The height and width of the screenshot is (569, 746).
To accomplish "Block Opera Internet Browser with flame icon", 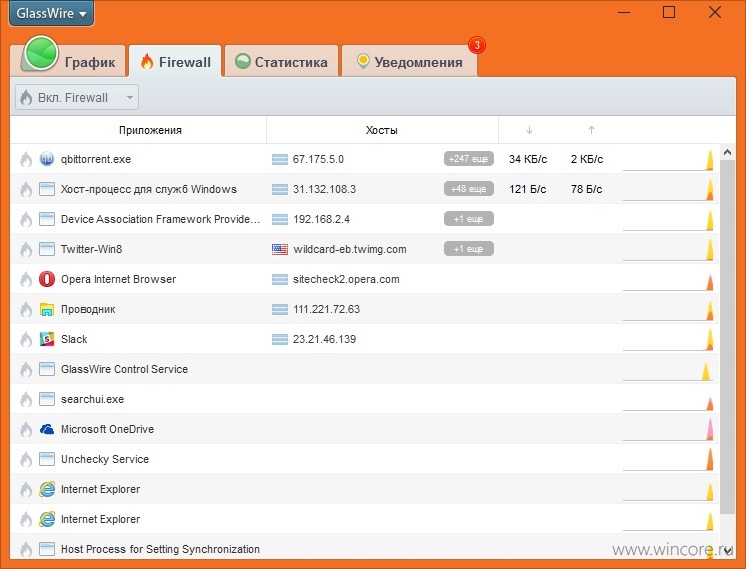I will tap(26, 279).
